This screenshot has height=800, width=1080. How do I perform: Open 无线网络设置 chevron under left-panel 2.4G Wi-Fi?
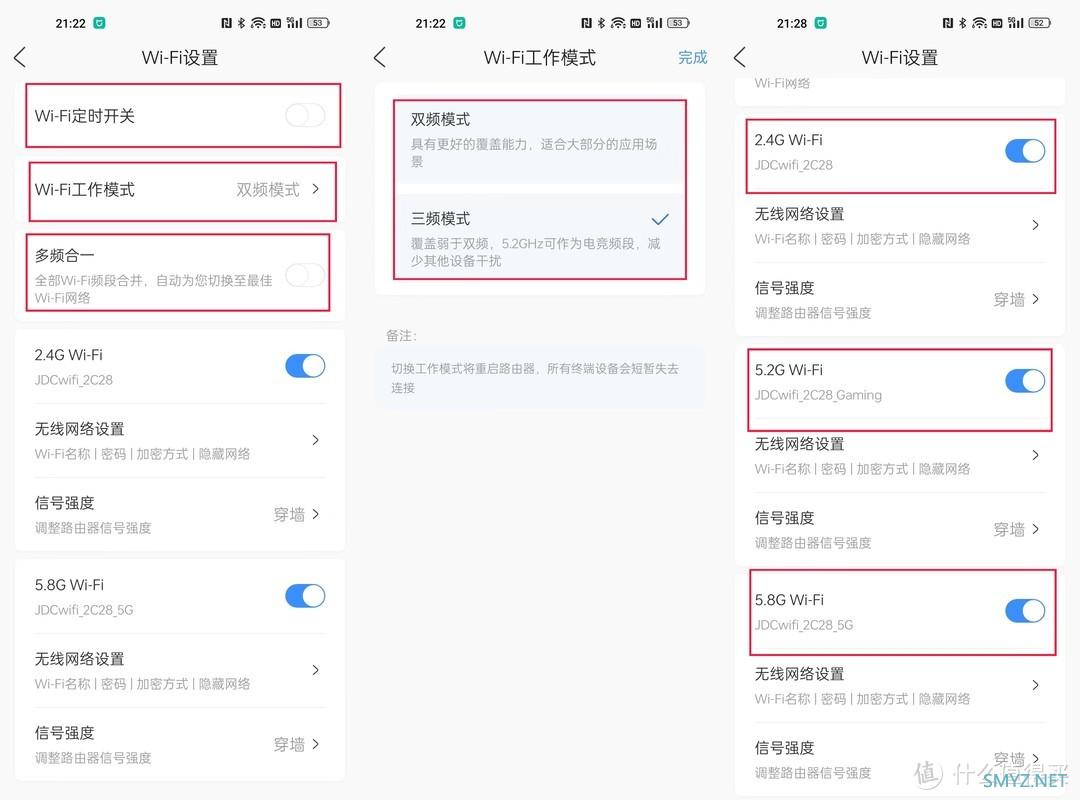pos(315,440)
